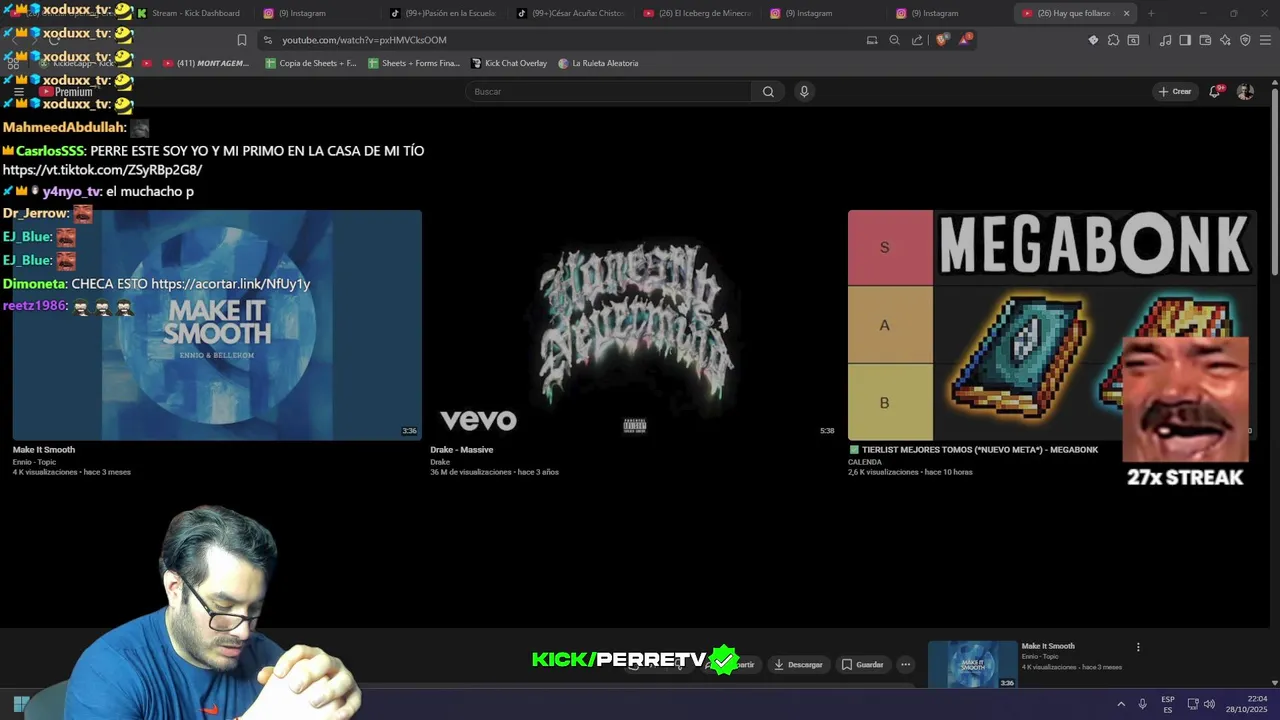The height and width of the screenshot is (720, 1280).
Task: Open the taskbar volume speaker icon
Action: pyautogui.click(x=1209, y=704)
